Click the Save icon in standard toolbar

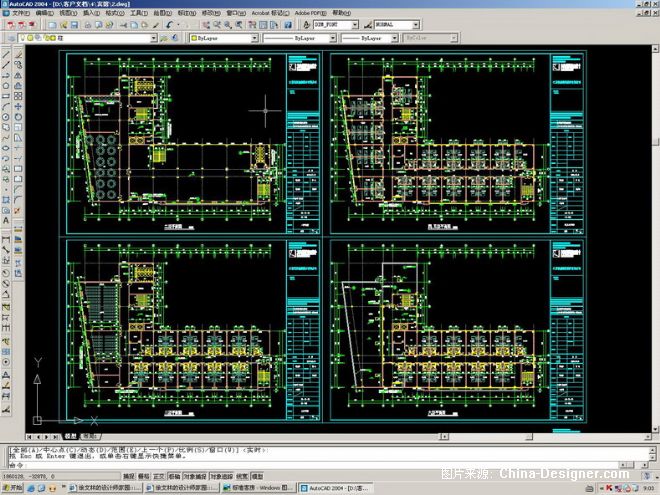75,25
